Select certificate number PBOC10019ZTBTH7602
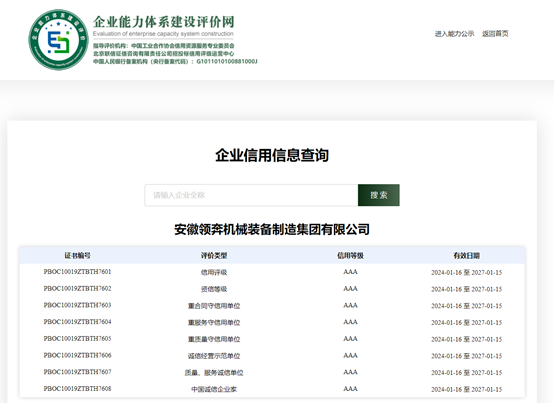This screenshot has width=554, height=403. click(x=77, y=289)
